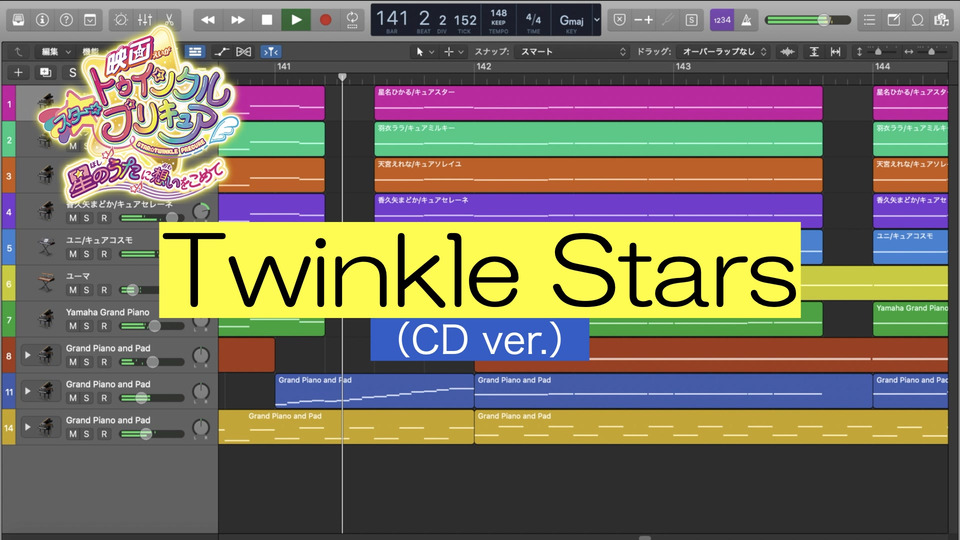Toggle Cycle mode button
The image size is (960, 540).
pyautogui.click(x=352, y=20)
